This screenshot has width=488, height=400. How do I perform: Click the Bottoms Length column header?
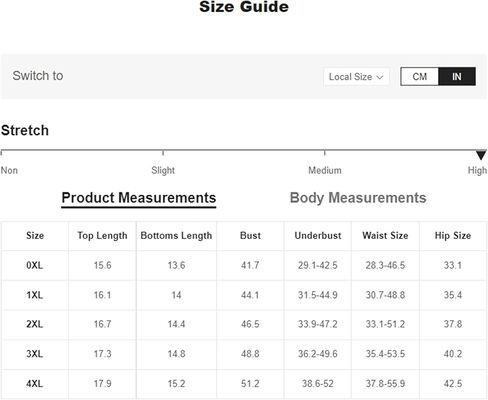176,236
